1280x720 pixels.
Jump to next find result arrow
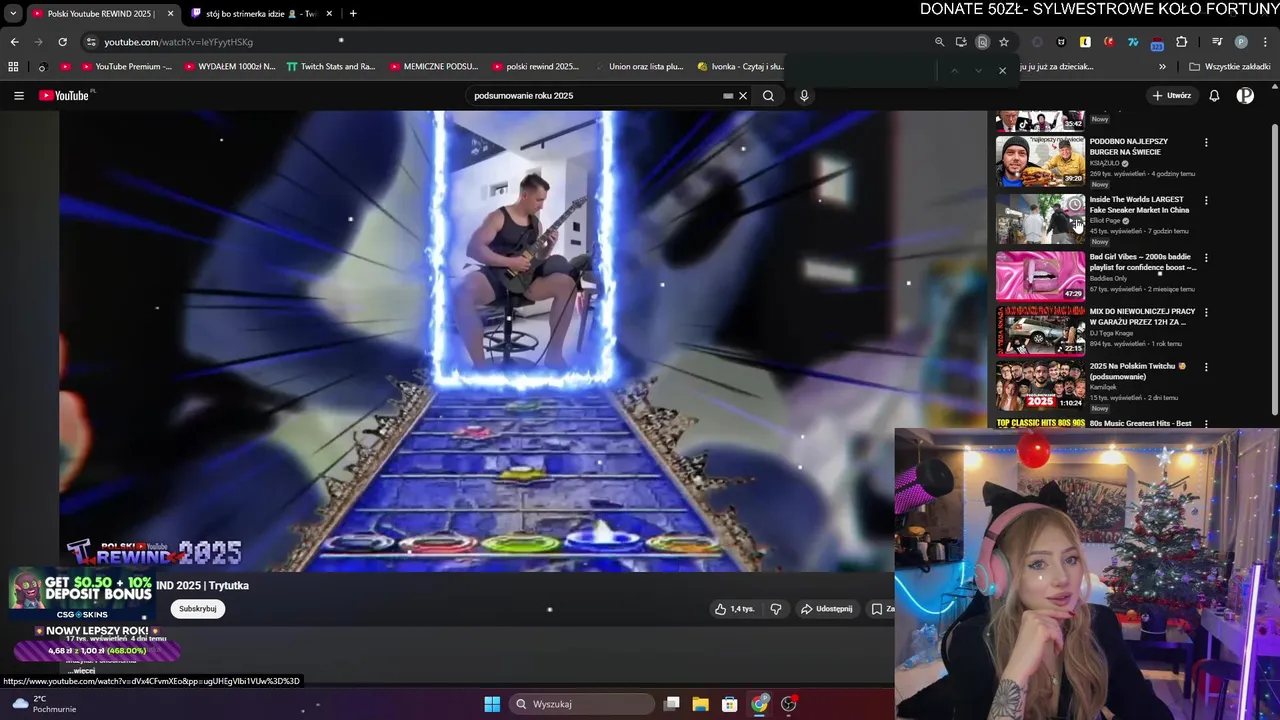pyautogui.click(x=978, y=70)
